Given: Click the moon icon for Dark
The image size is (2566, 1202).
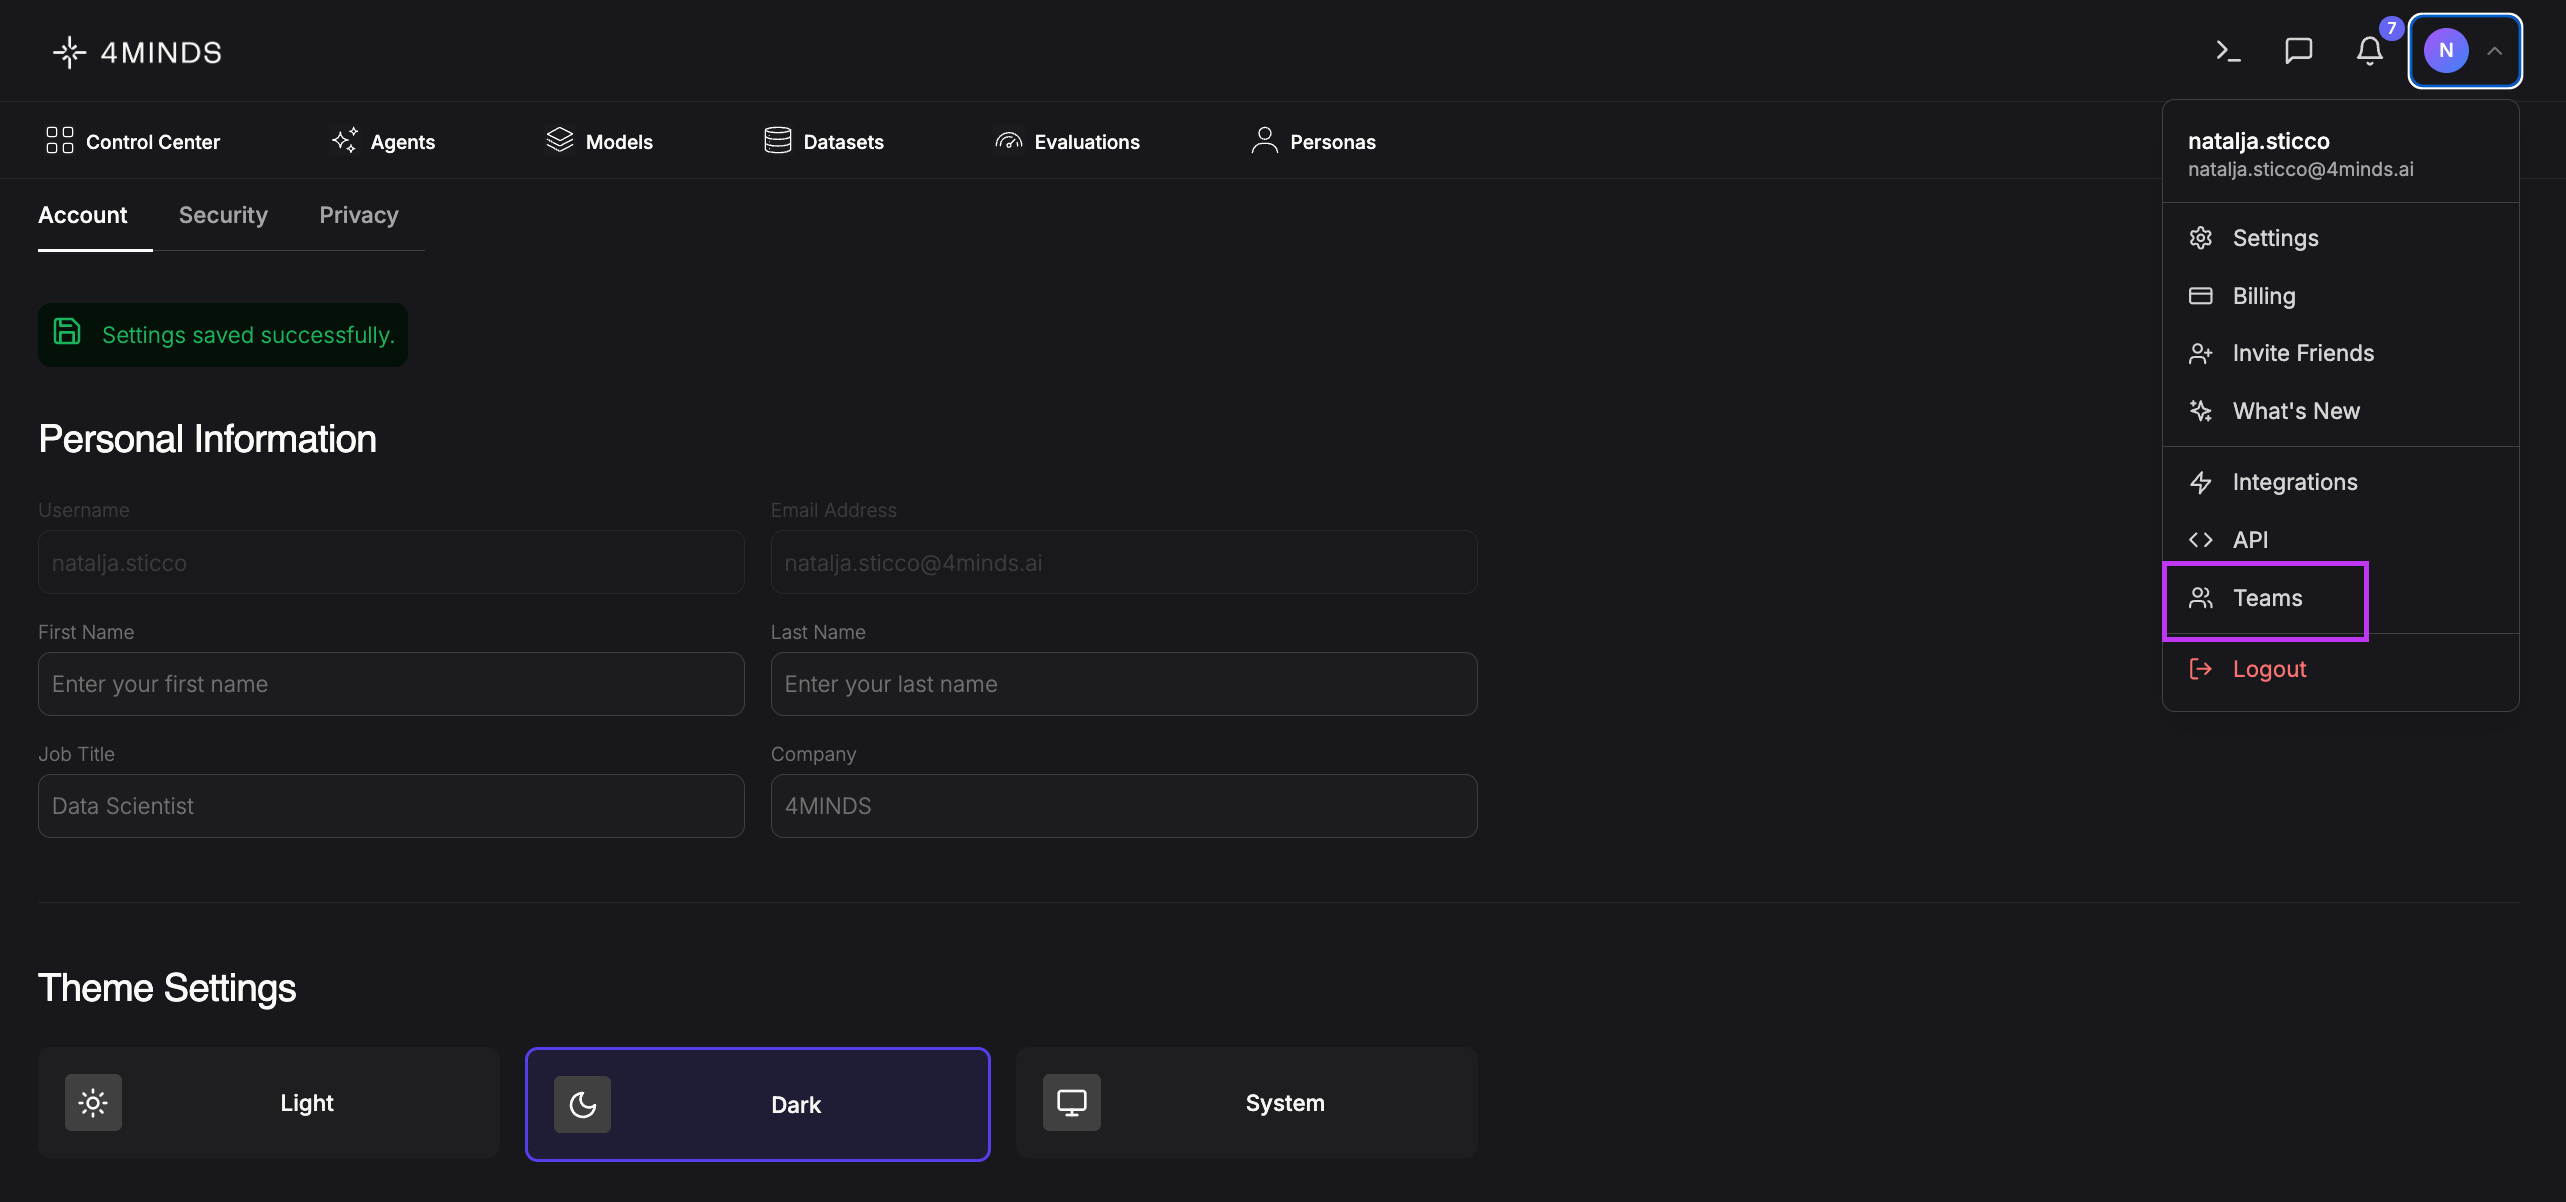Looking at the screenshot, I should [x=583, y=1104].
